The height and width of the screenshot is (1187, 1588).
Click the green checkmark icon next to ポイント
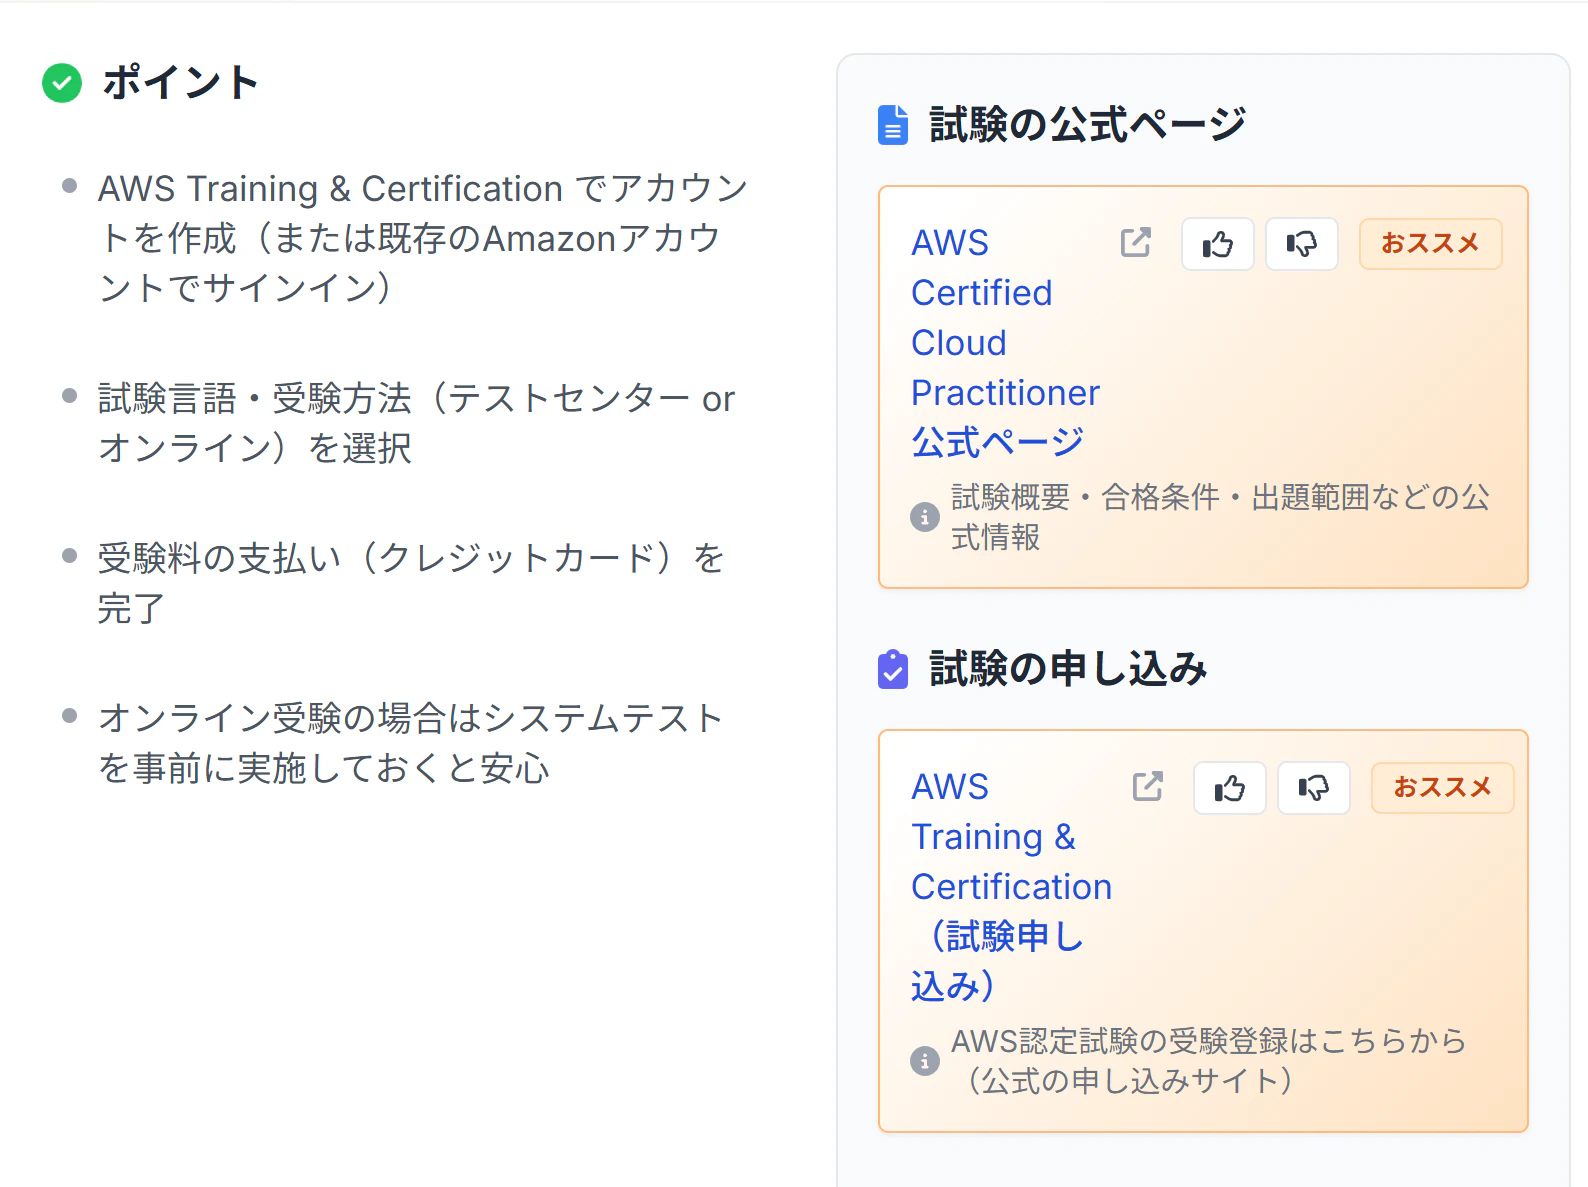[62, 83]
